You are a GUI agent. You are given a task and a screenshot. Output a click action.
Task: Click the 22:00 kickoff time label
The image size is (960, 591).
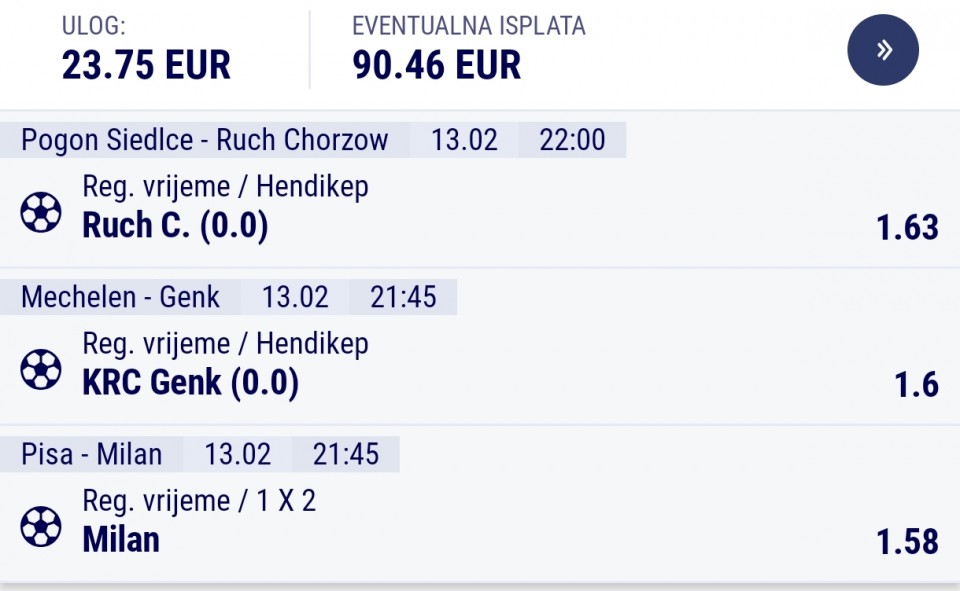[572, 140]
